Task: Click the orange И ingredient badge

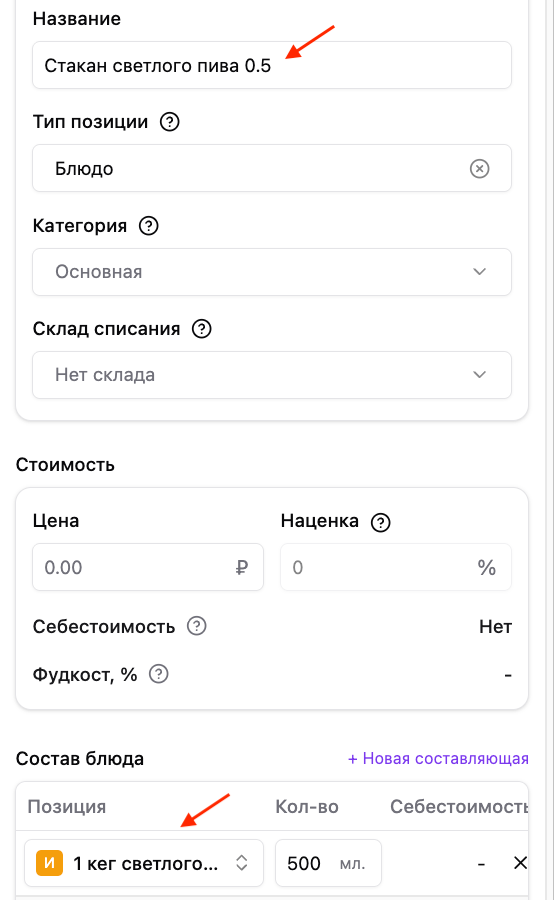Action: 49,863
